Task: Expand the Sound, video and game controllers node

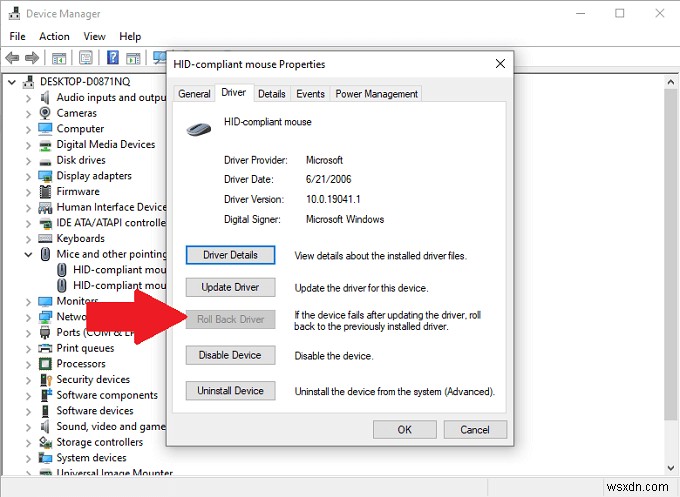Action: (28, 428)
